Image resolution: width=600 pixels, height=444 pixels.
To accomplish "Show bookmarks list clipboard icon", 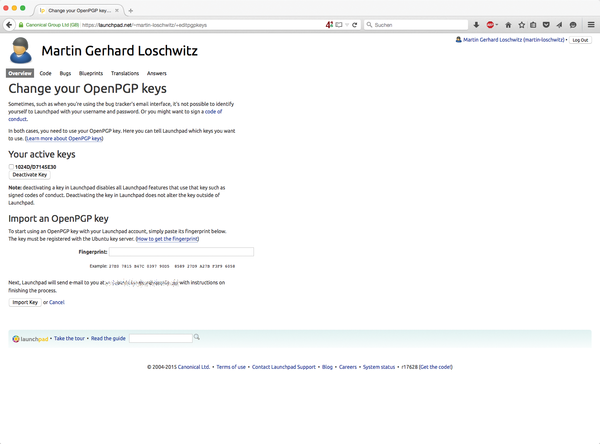I will click(x=533, y=25).
